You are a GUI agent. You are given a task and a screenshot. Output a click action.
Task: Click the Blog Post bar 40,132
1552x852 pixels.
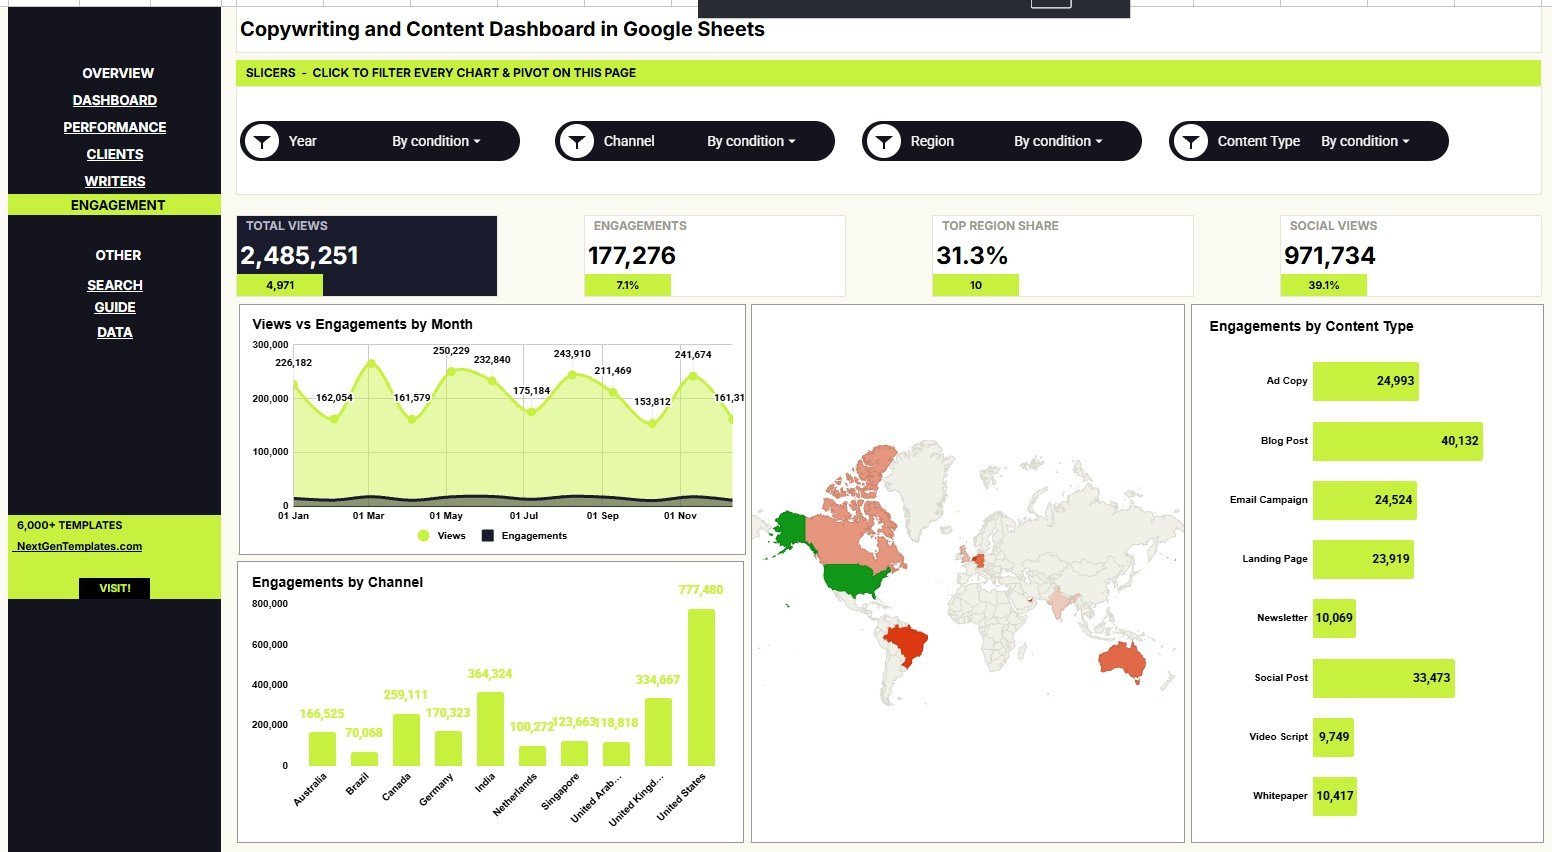click(1397, 441)
